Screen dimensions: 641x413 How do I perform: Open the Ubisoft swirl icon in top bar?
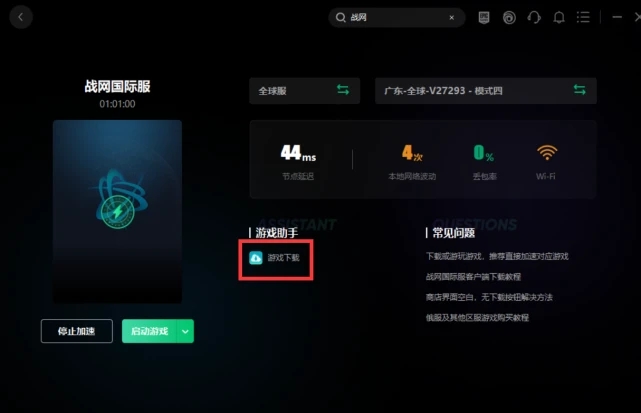click(509, 18)
